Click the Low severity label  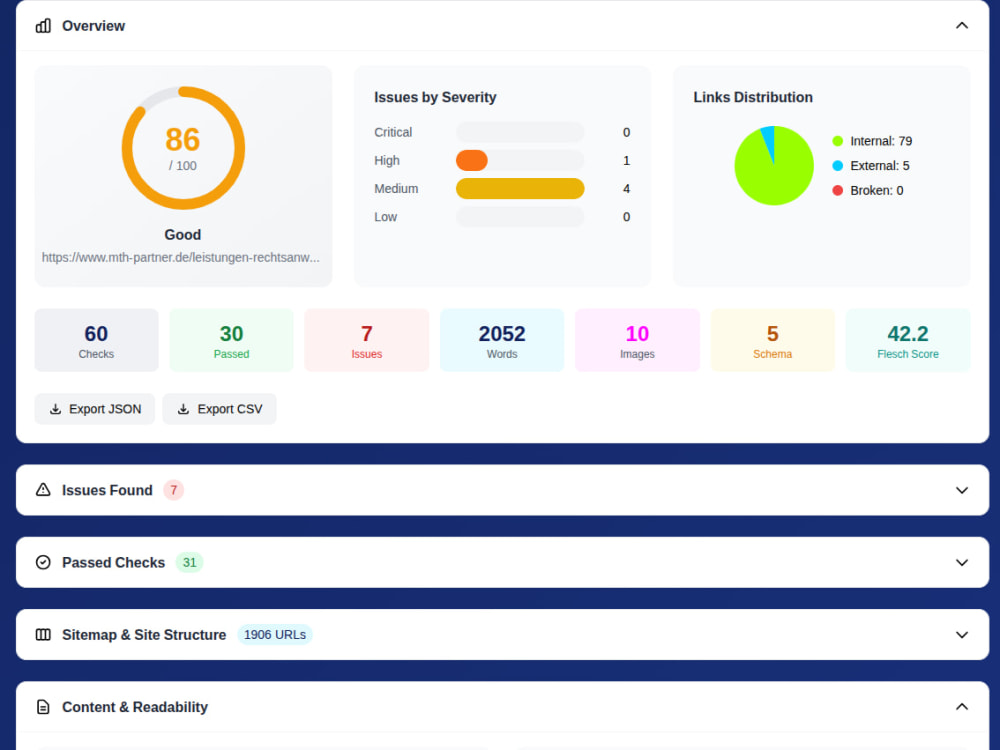[x=385, y=217]
